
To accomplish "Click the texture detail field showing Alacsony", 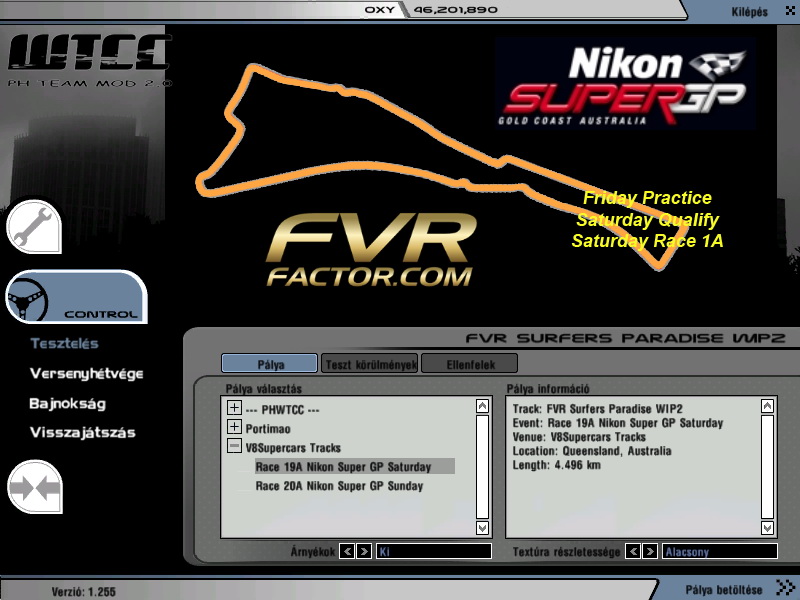I will [719, 551].
